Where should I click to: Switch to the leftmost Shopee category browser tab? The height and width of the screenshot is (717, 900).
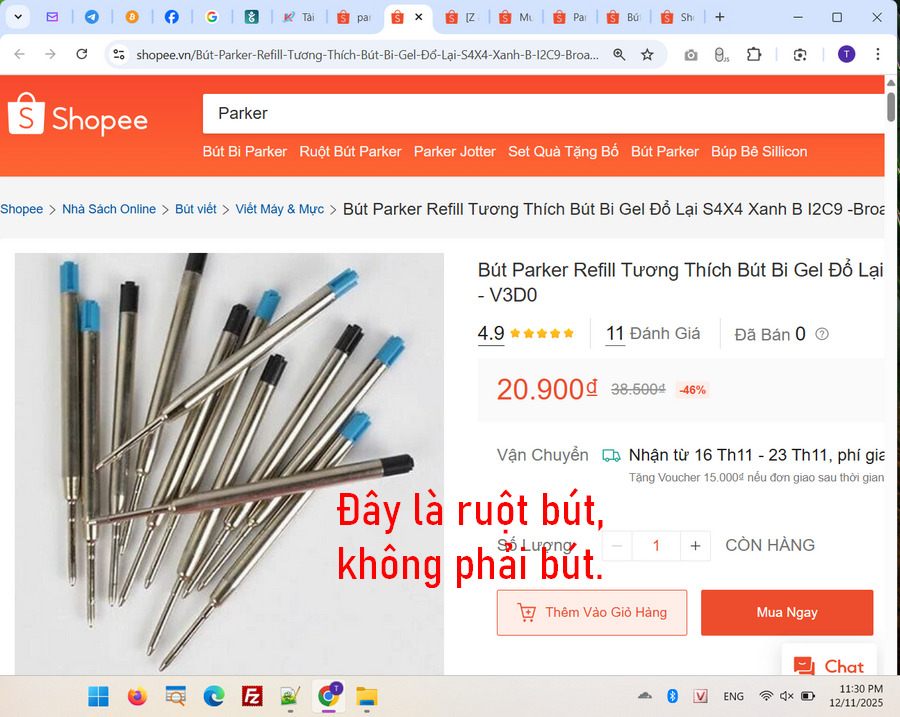tap(355, 17)
